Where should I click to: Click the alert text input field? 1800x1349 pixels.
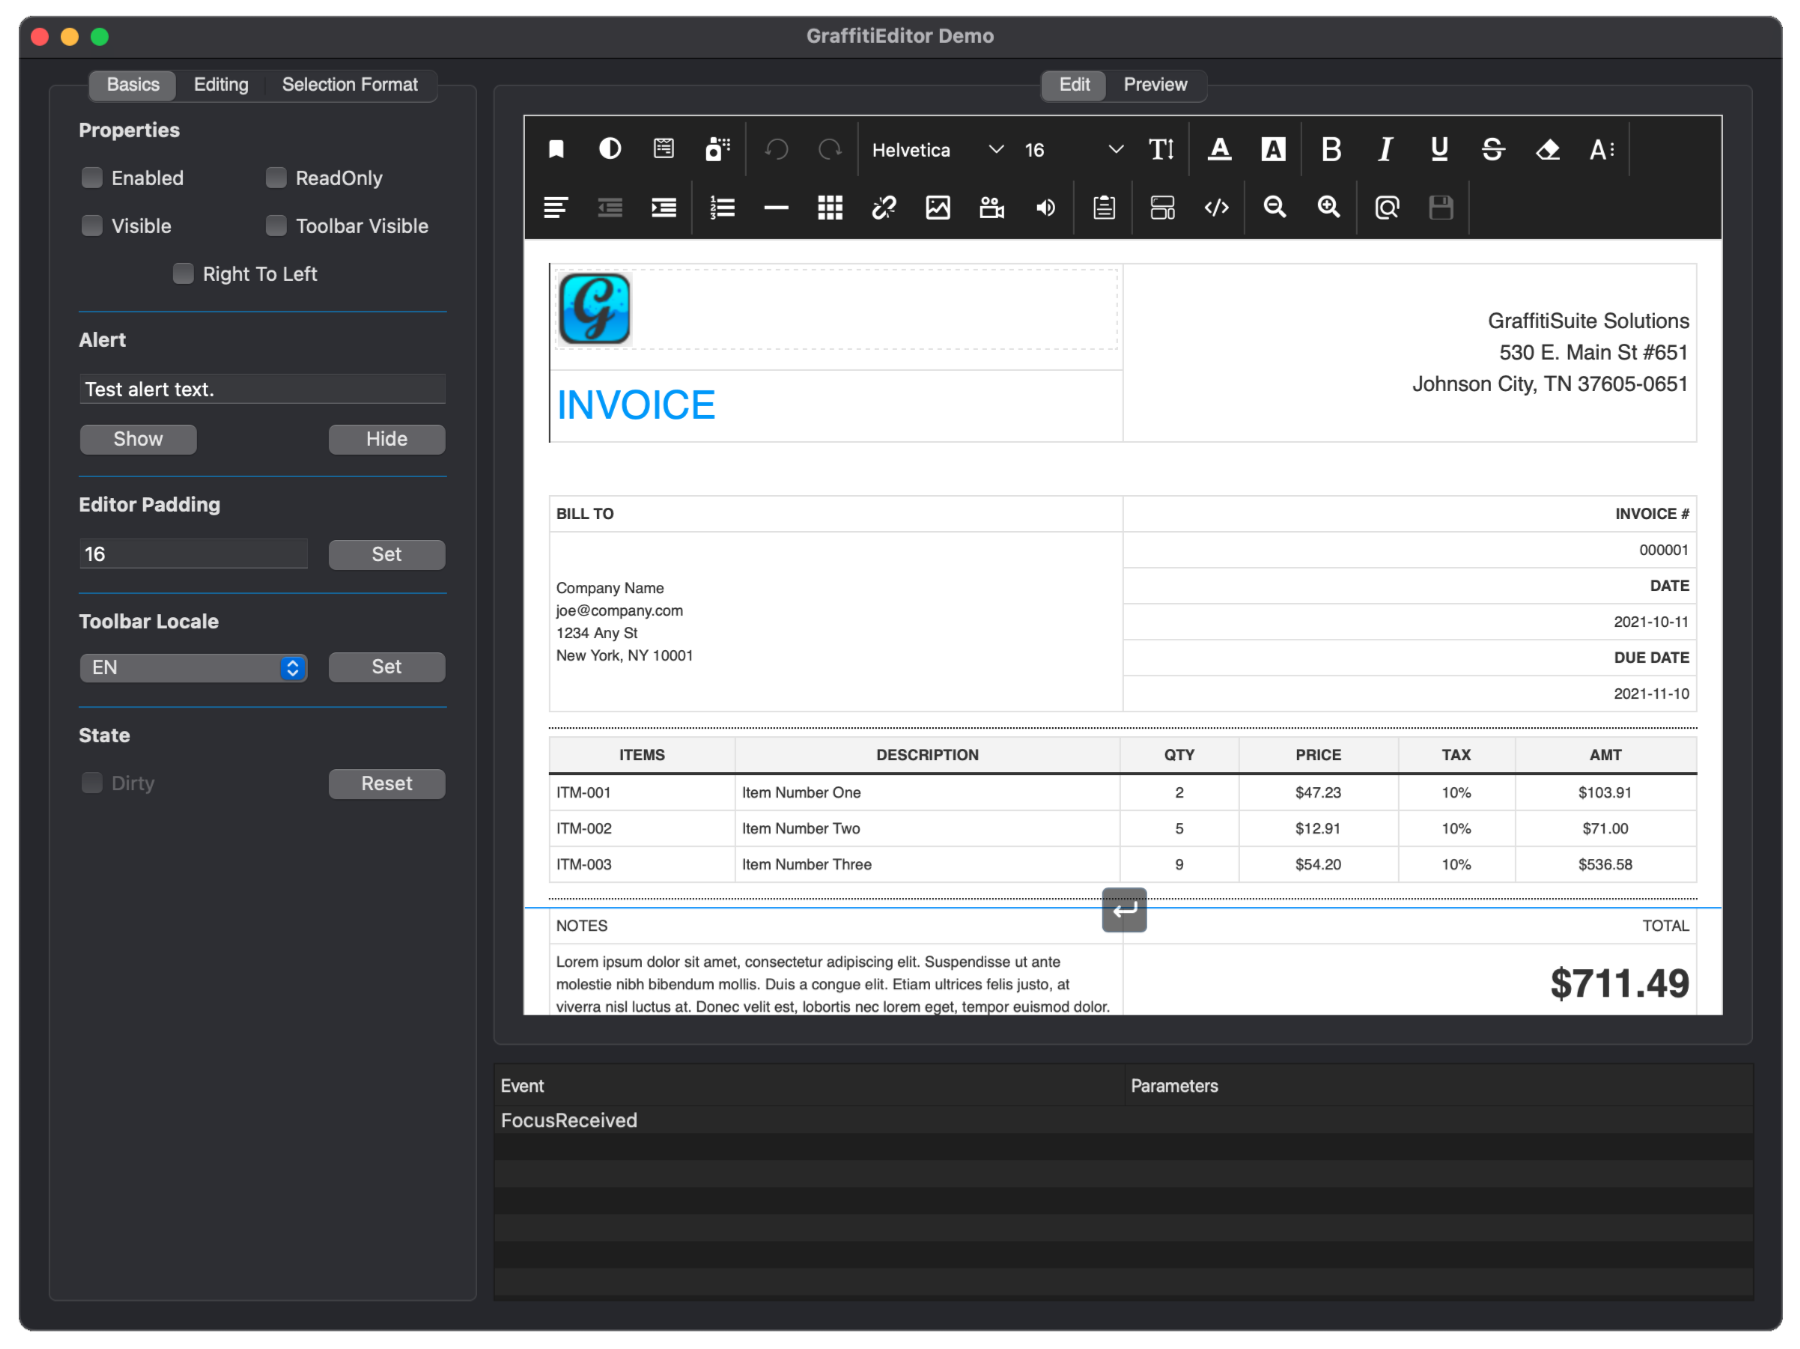pyautogui.click(x=262, y=389)
